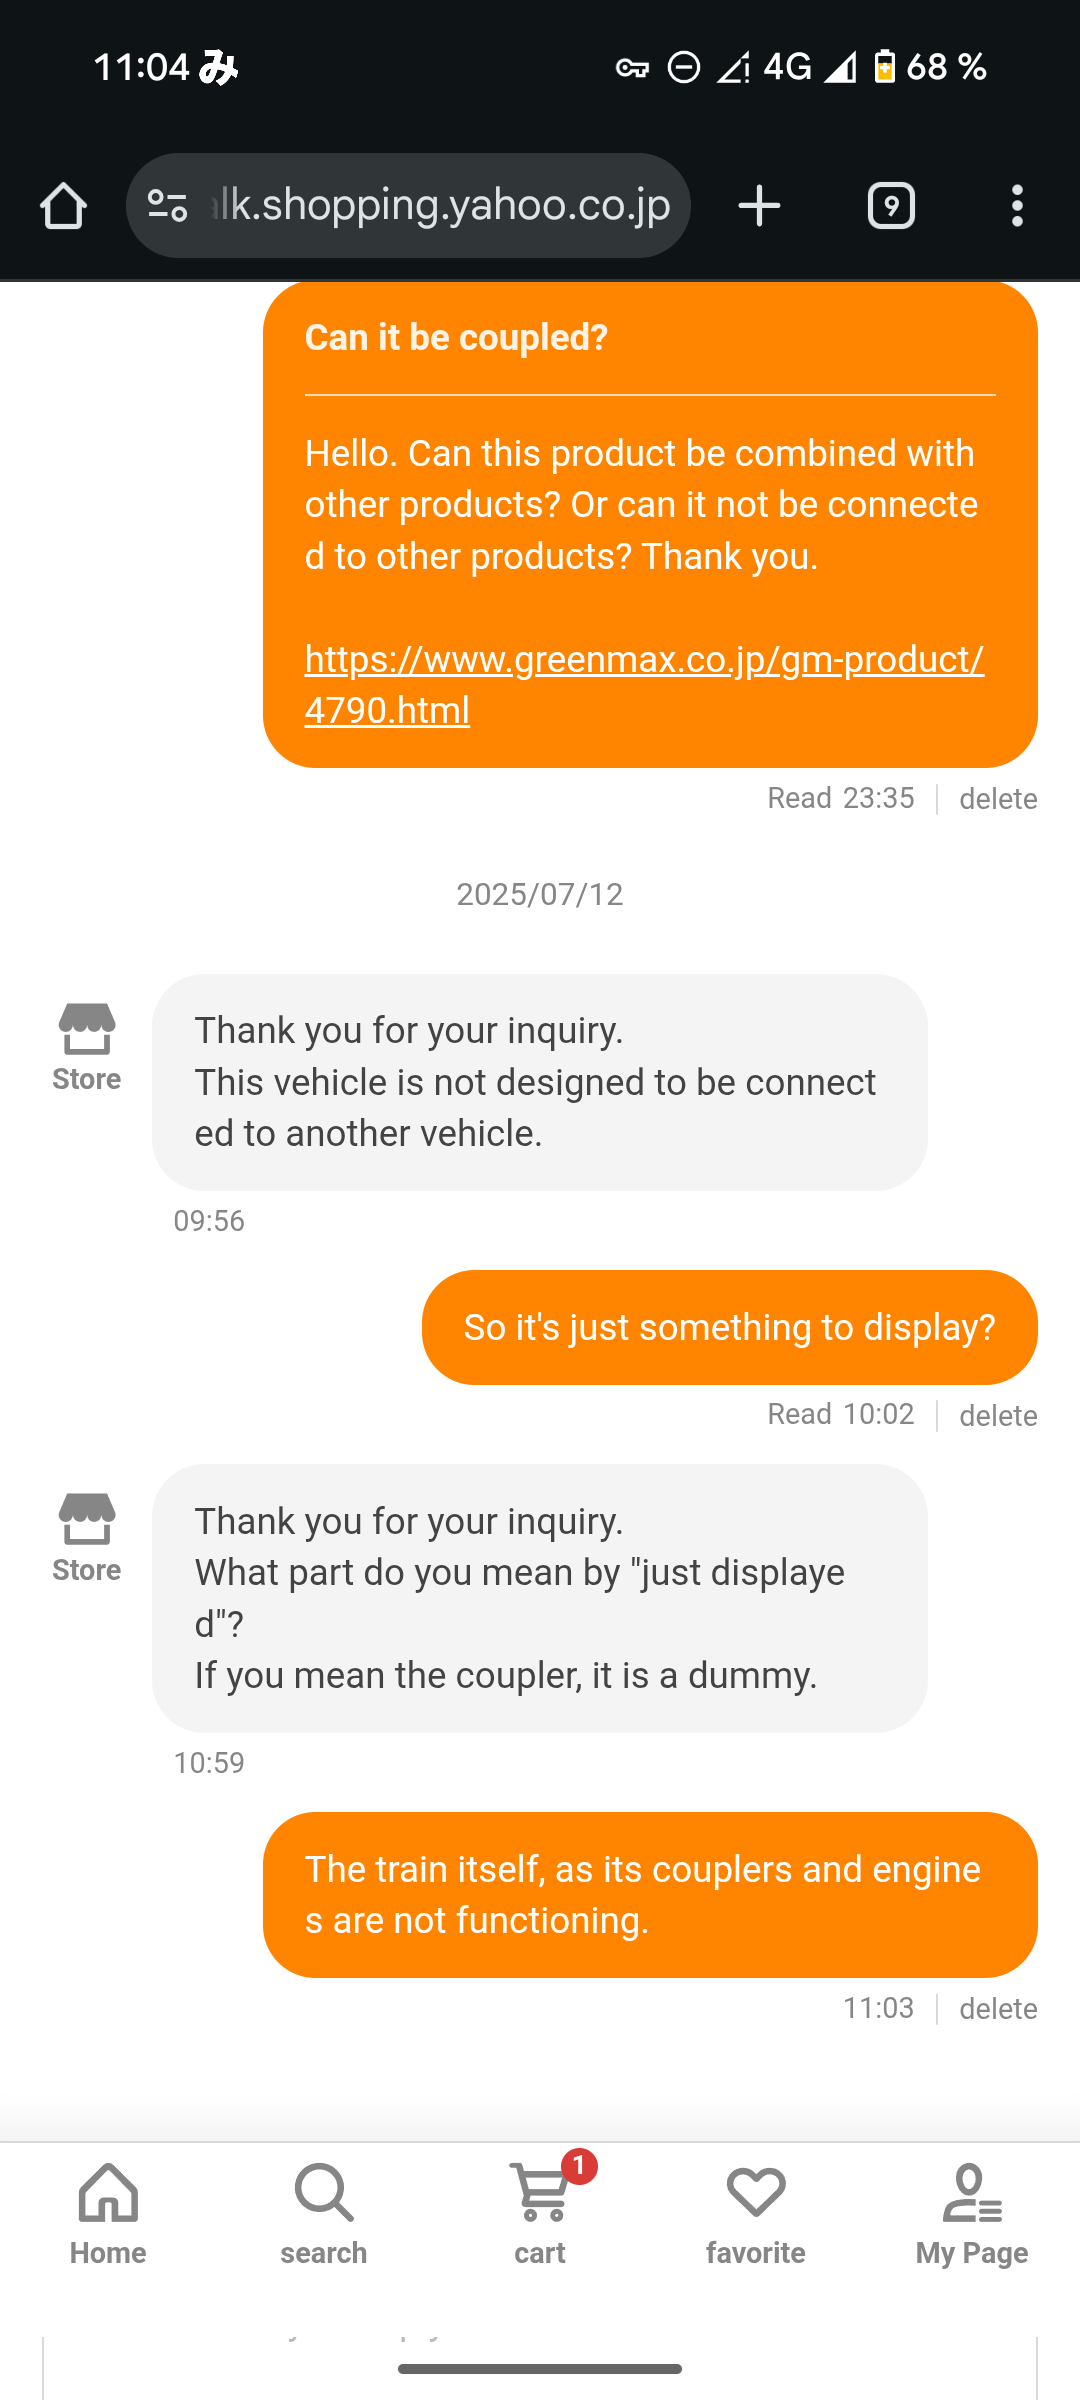Screen dimensions: 1080x2400
Task: Open a new browser tab
Action: pyautogui.click(x=759, y=206)
